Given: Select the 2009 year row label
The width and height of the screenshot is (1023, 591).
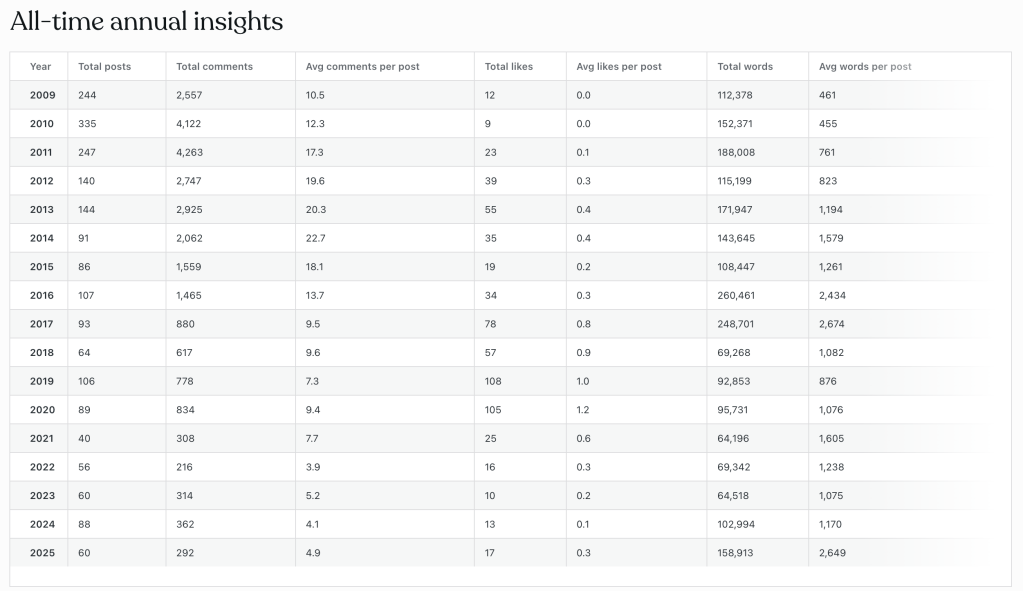Looking at the screenshot, I should 42,95.
